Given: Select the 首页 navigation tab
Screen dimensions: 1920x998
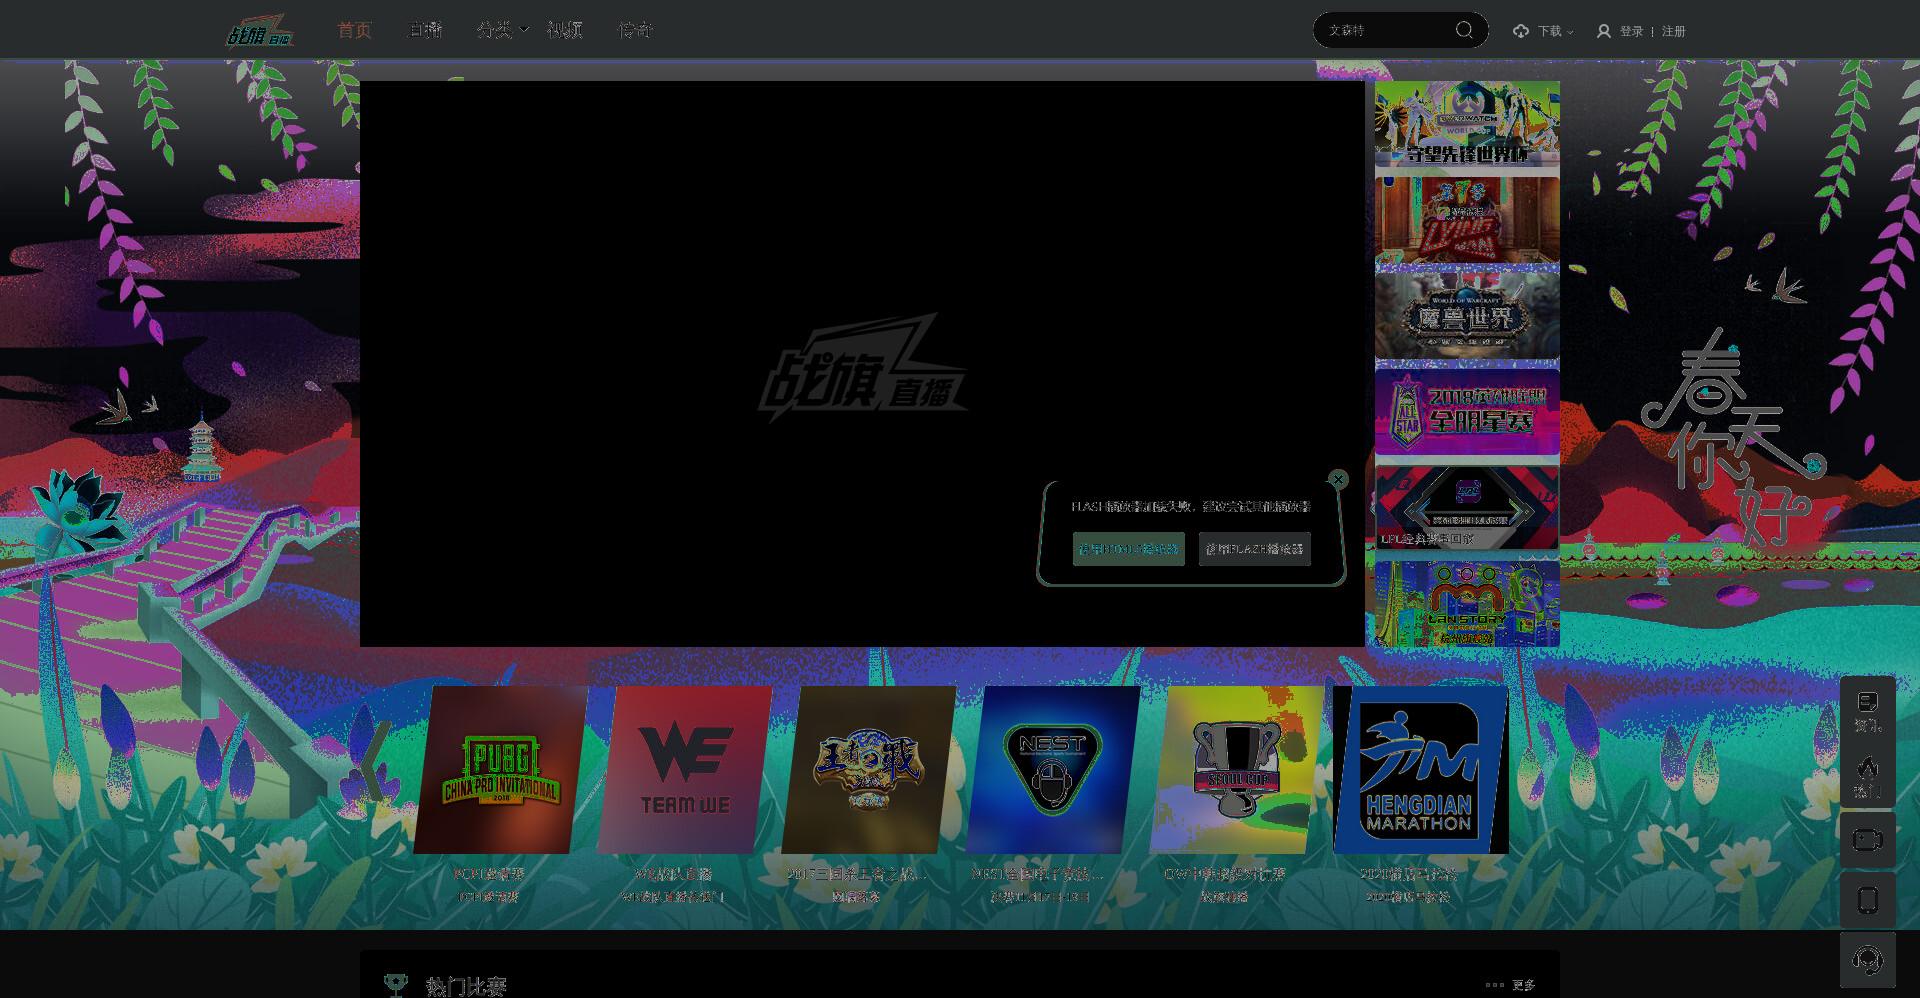Looking at the screenshot, I should (x=354, y=30).
